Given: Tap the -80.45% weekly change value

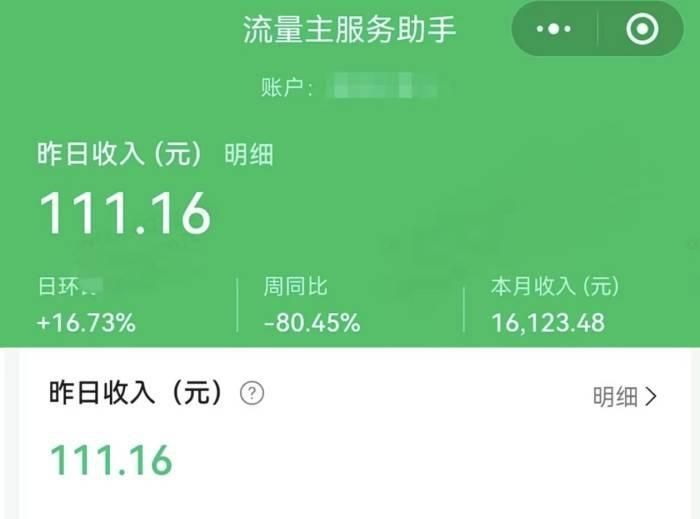Looking at the screenshot, I should tap(312, 323).
